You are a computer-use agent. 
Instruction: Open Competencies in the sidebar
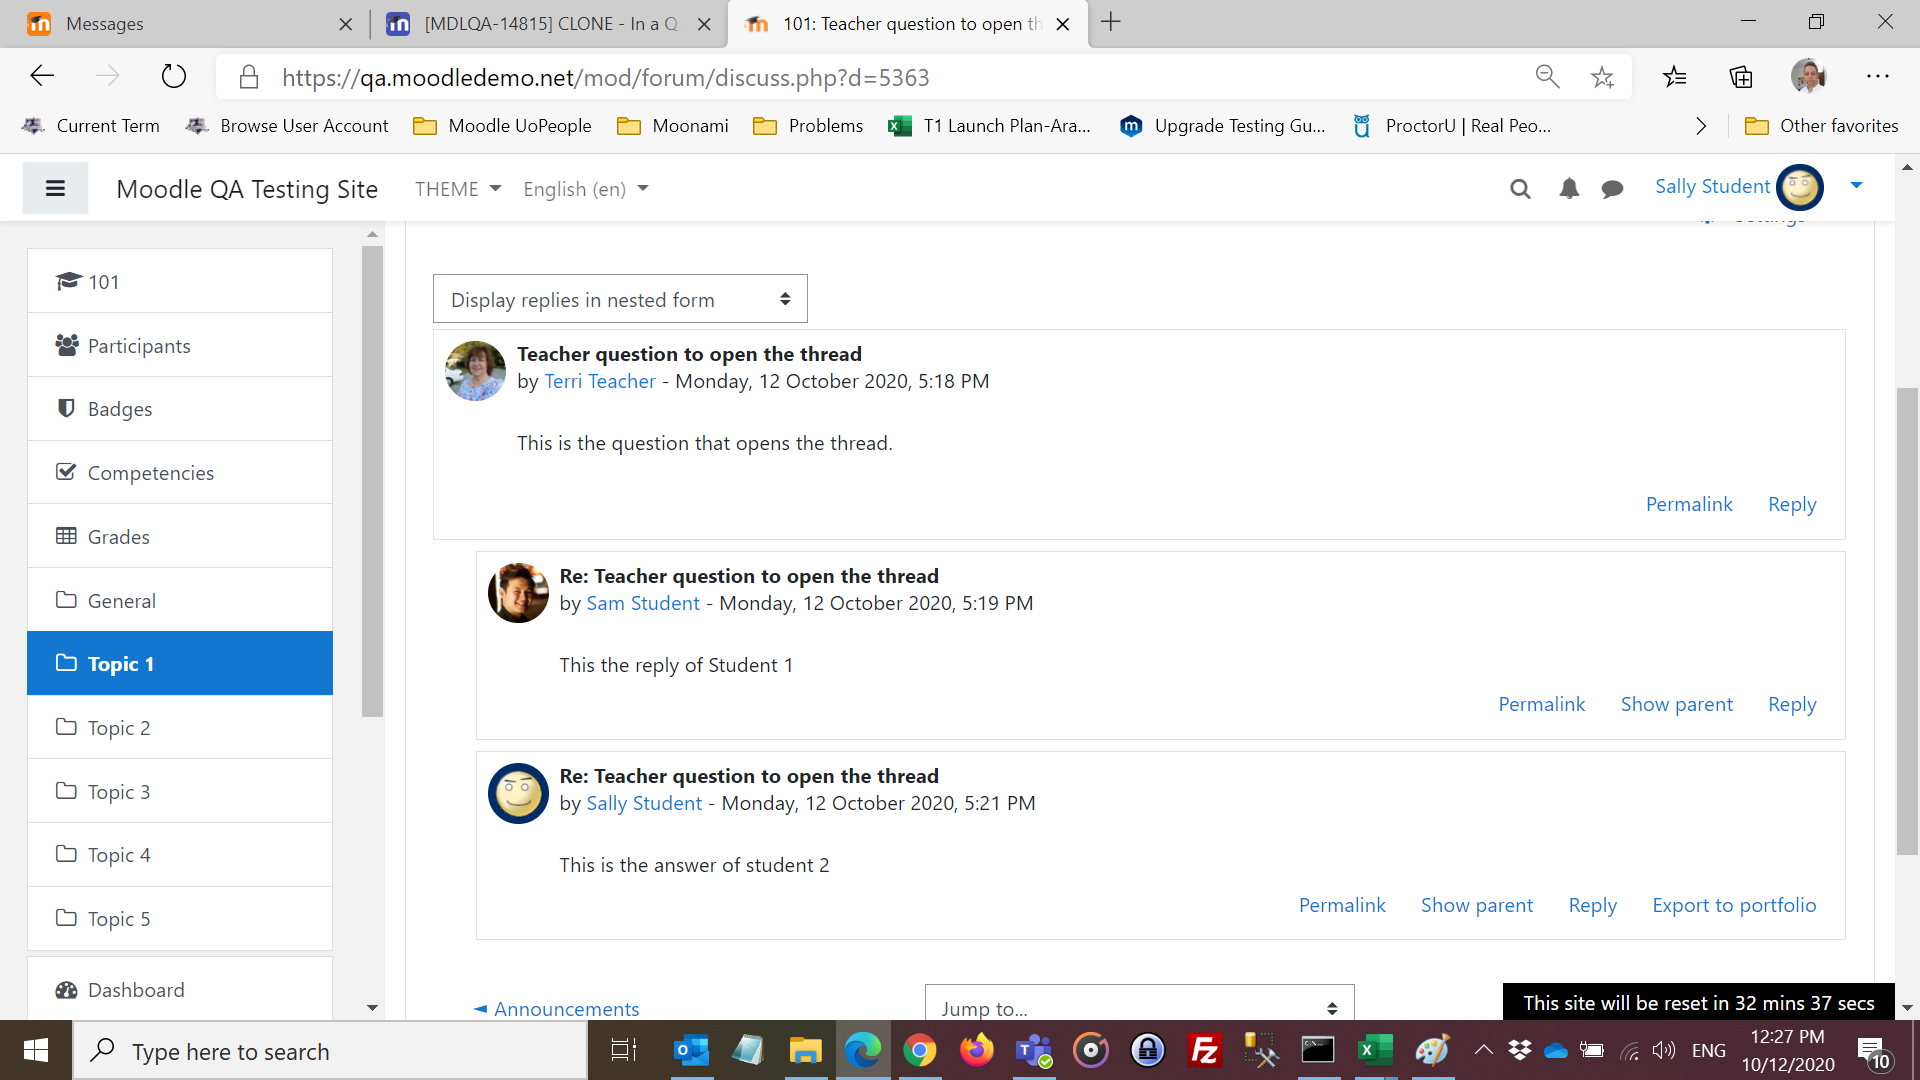180,472
